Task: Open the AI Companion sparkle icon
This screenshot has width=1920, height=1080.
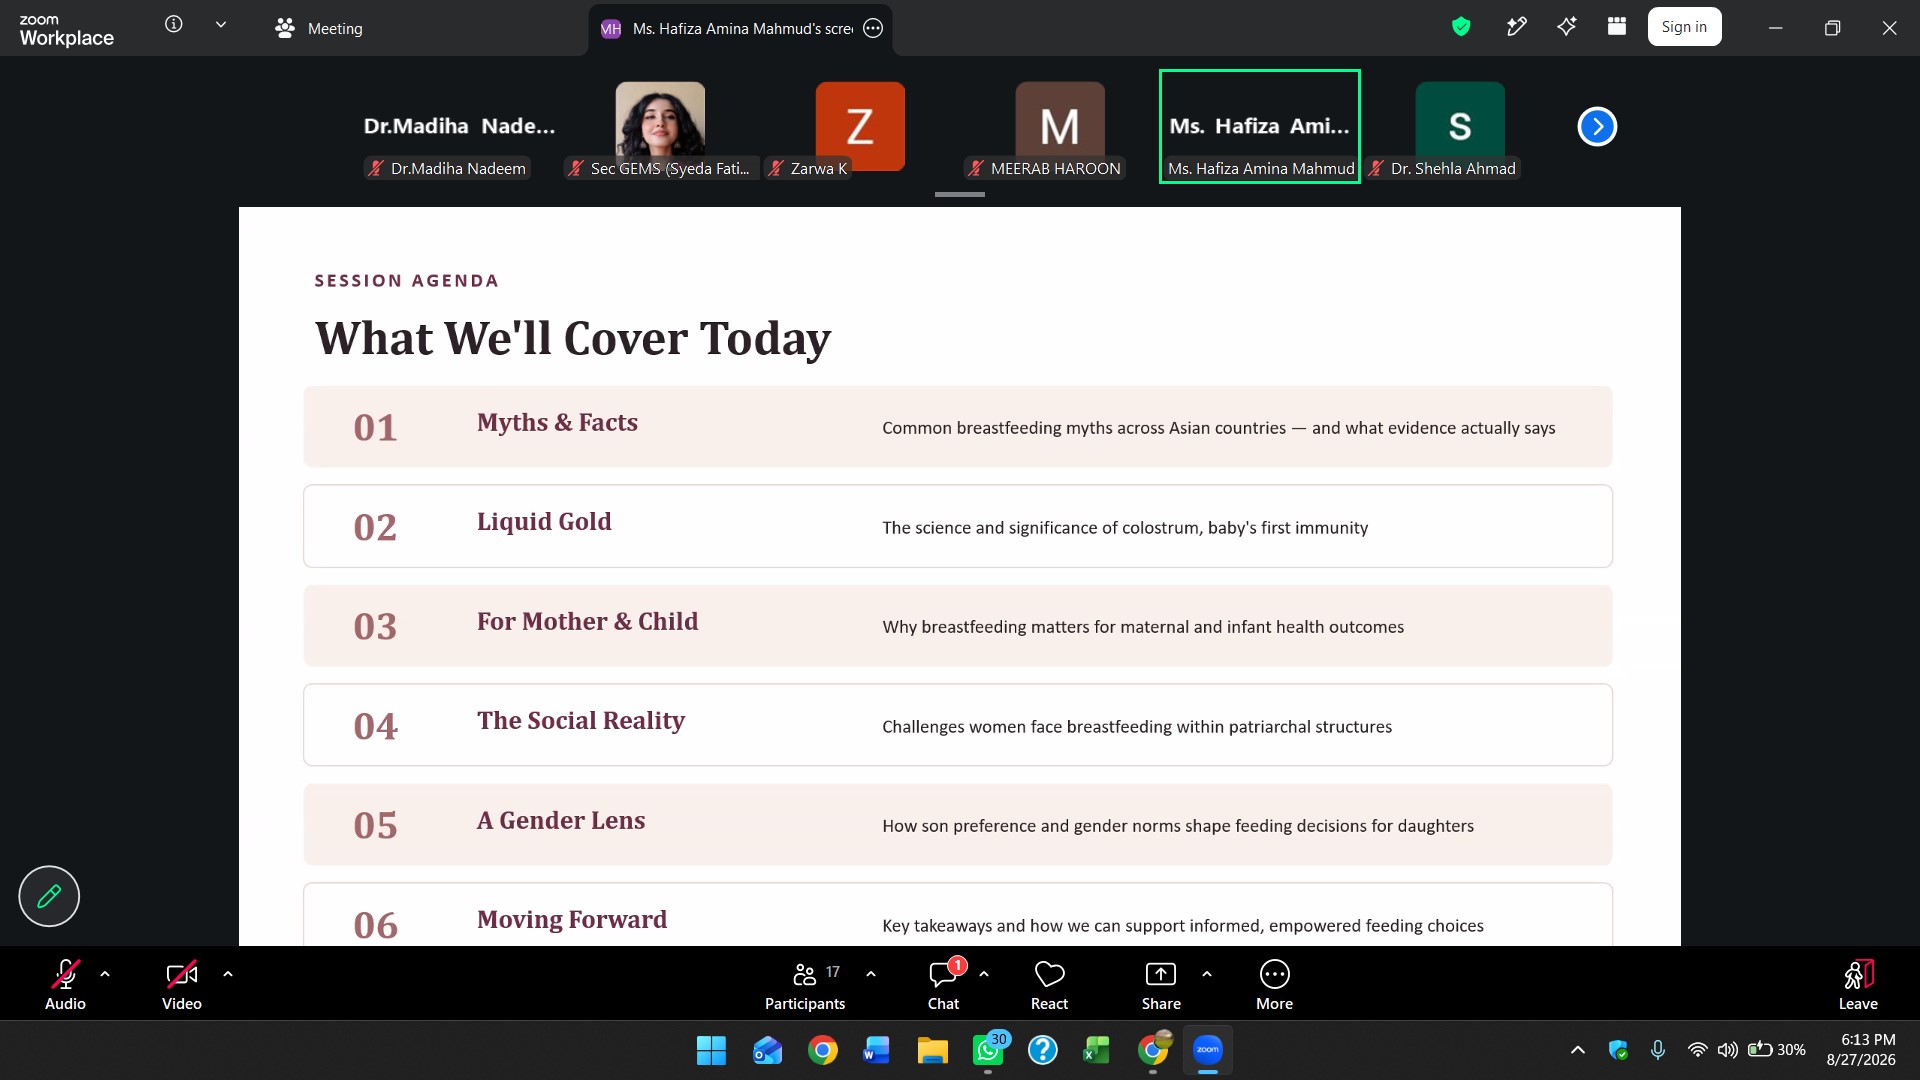Action: click(1567, 27)
